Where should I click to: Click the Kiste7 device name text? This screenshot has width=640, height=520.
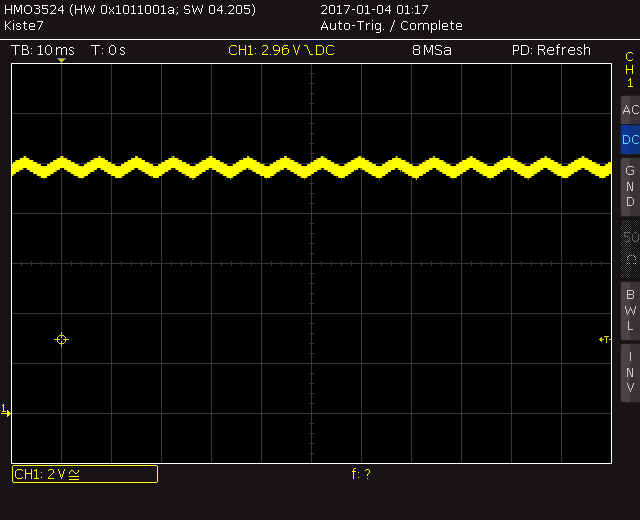coord(24,26)
